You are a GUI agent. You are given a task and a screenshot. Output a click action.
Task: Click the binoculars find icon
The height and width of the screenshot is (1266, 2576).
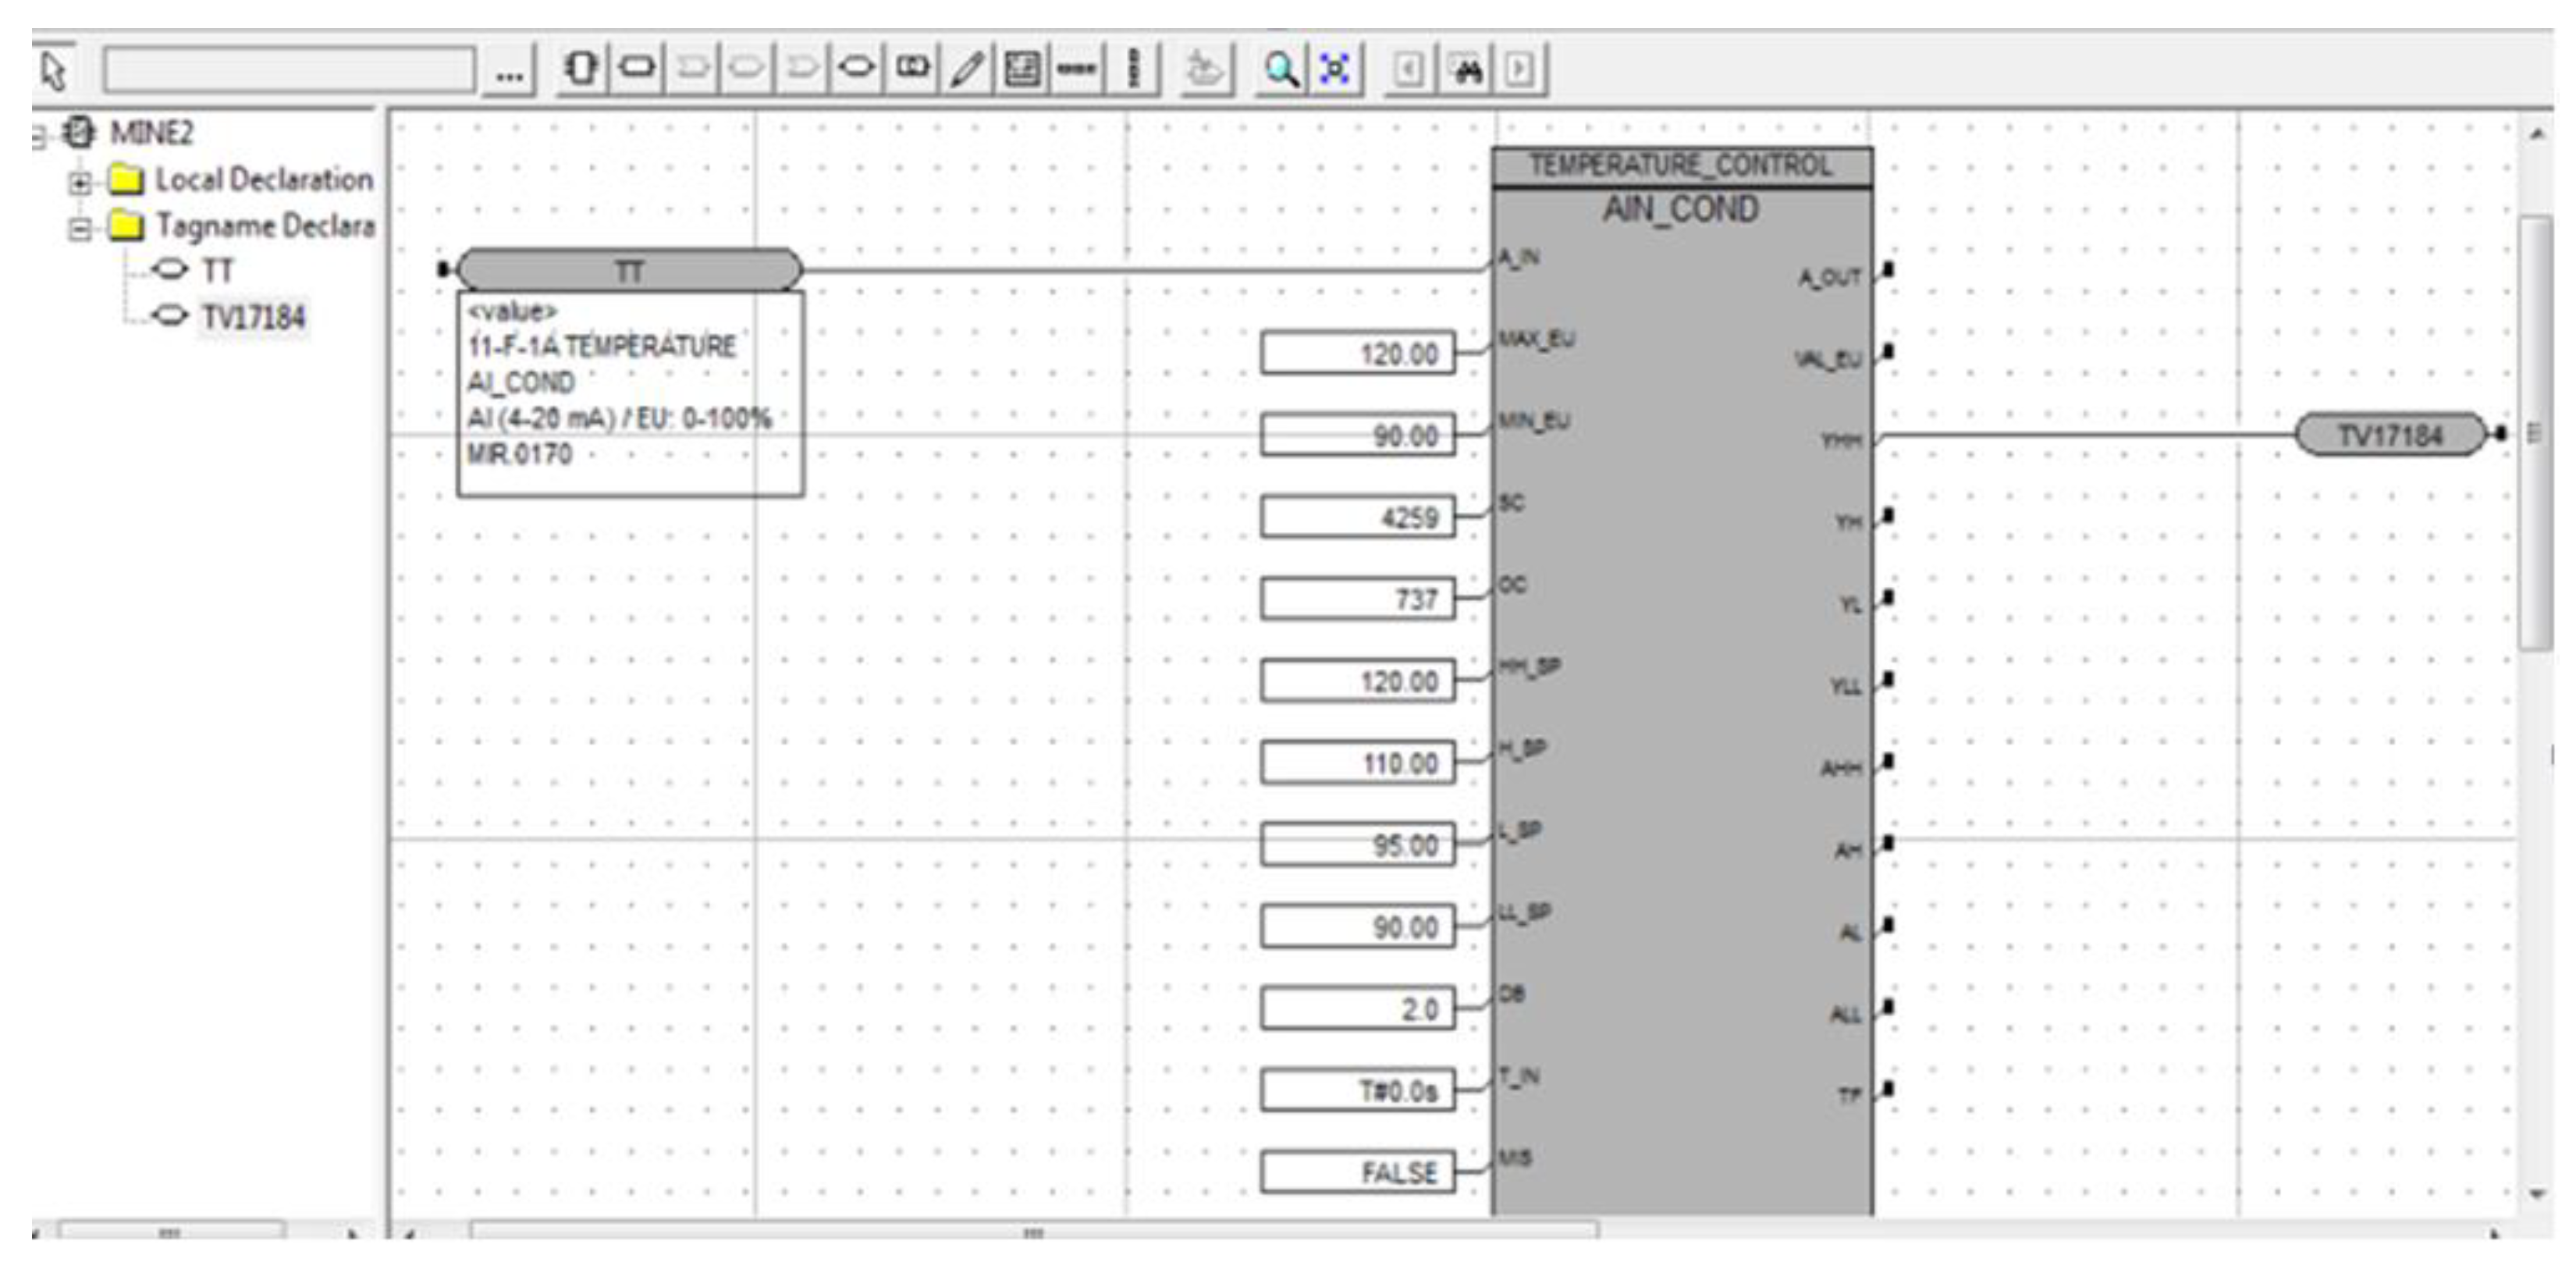coord(1466,70)
